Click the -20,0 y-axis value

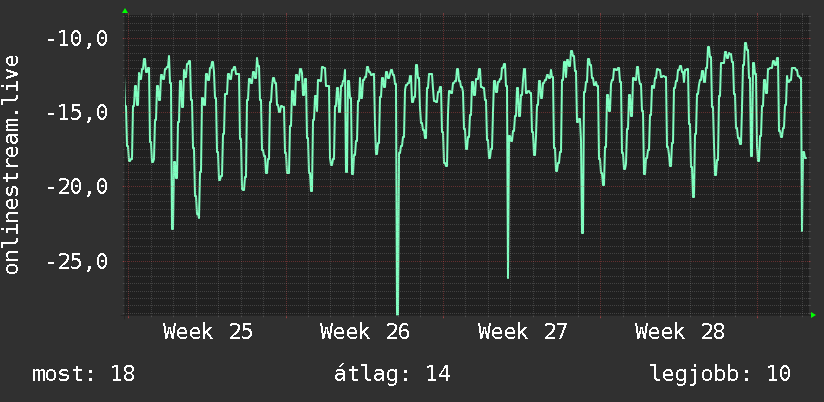tap(77, 187)
